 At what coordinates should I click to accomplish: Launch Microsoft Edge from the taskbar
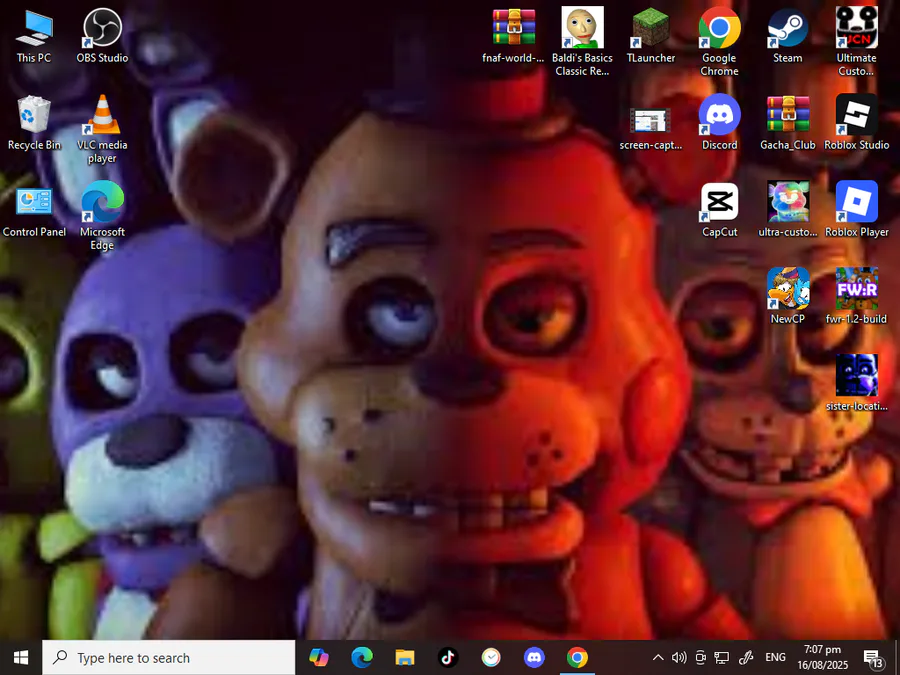(x=362, y=658)
